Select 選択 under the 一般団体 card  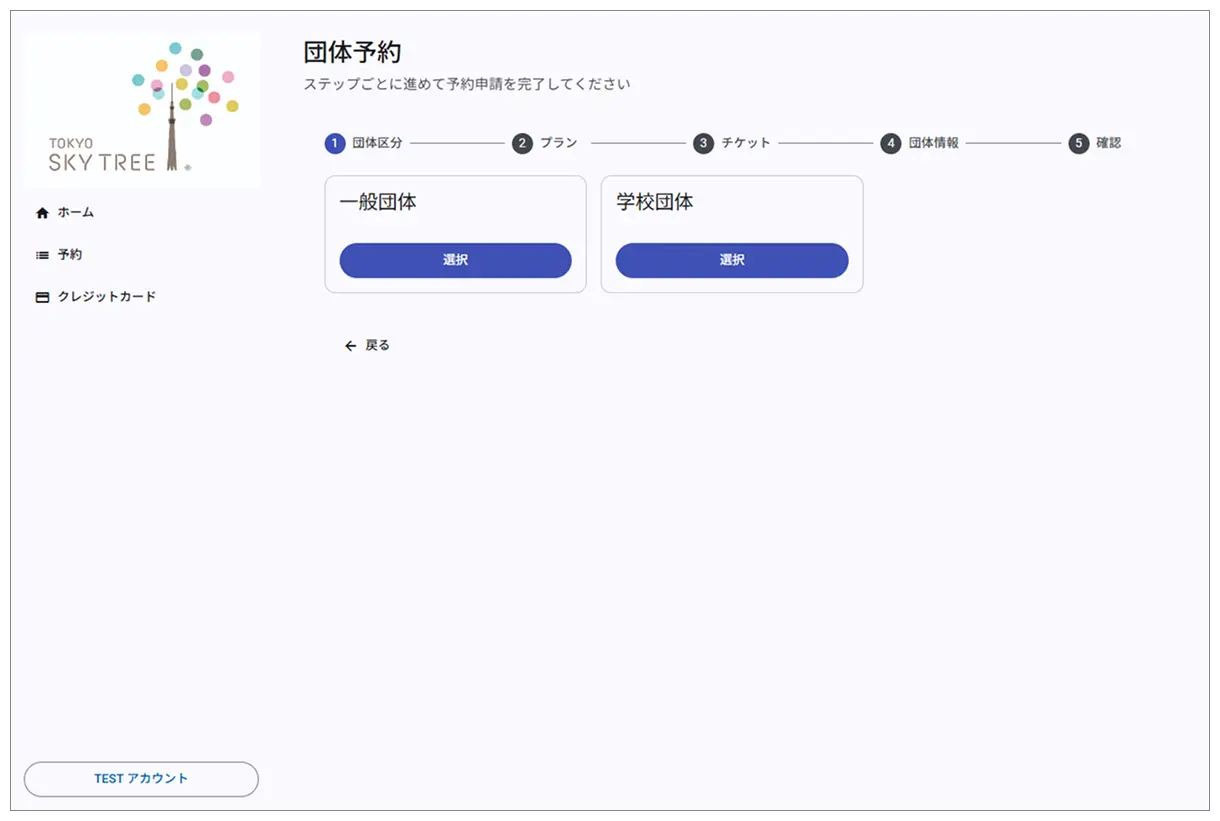[x=455, y=260]
